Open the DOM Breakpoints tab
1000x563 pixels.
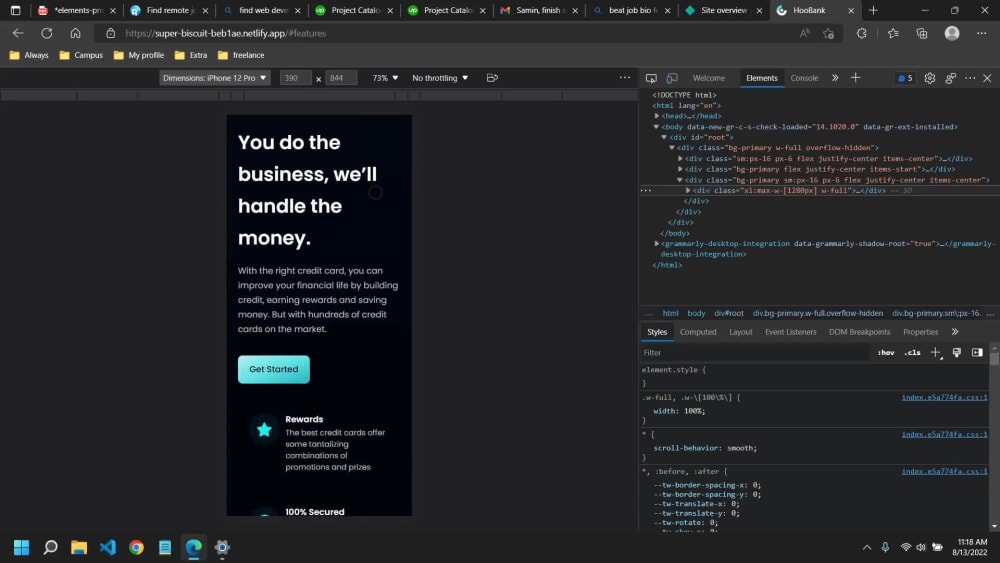(x=859, y=332)
